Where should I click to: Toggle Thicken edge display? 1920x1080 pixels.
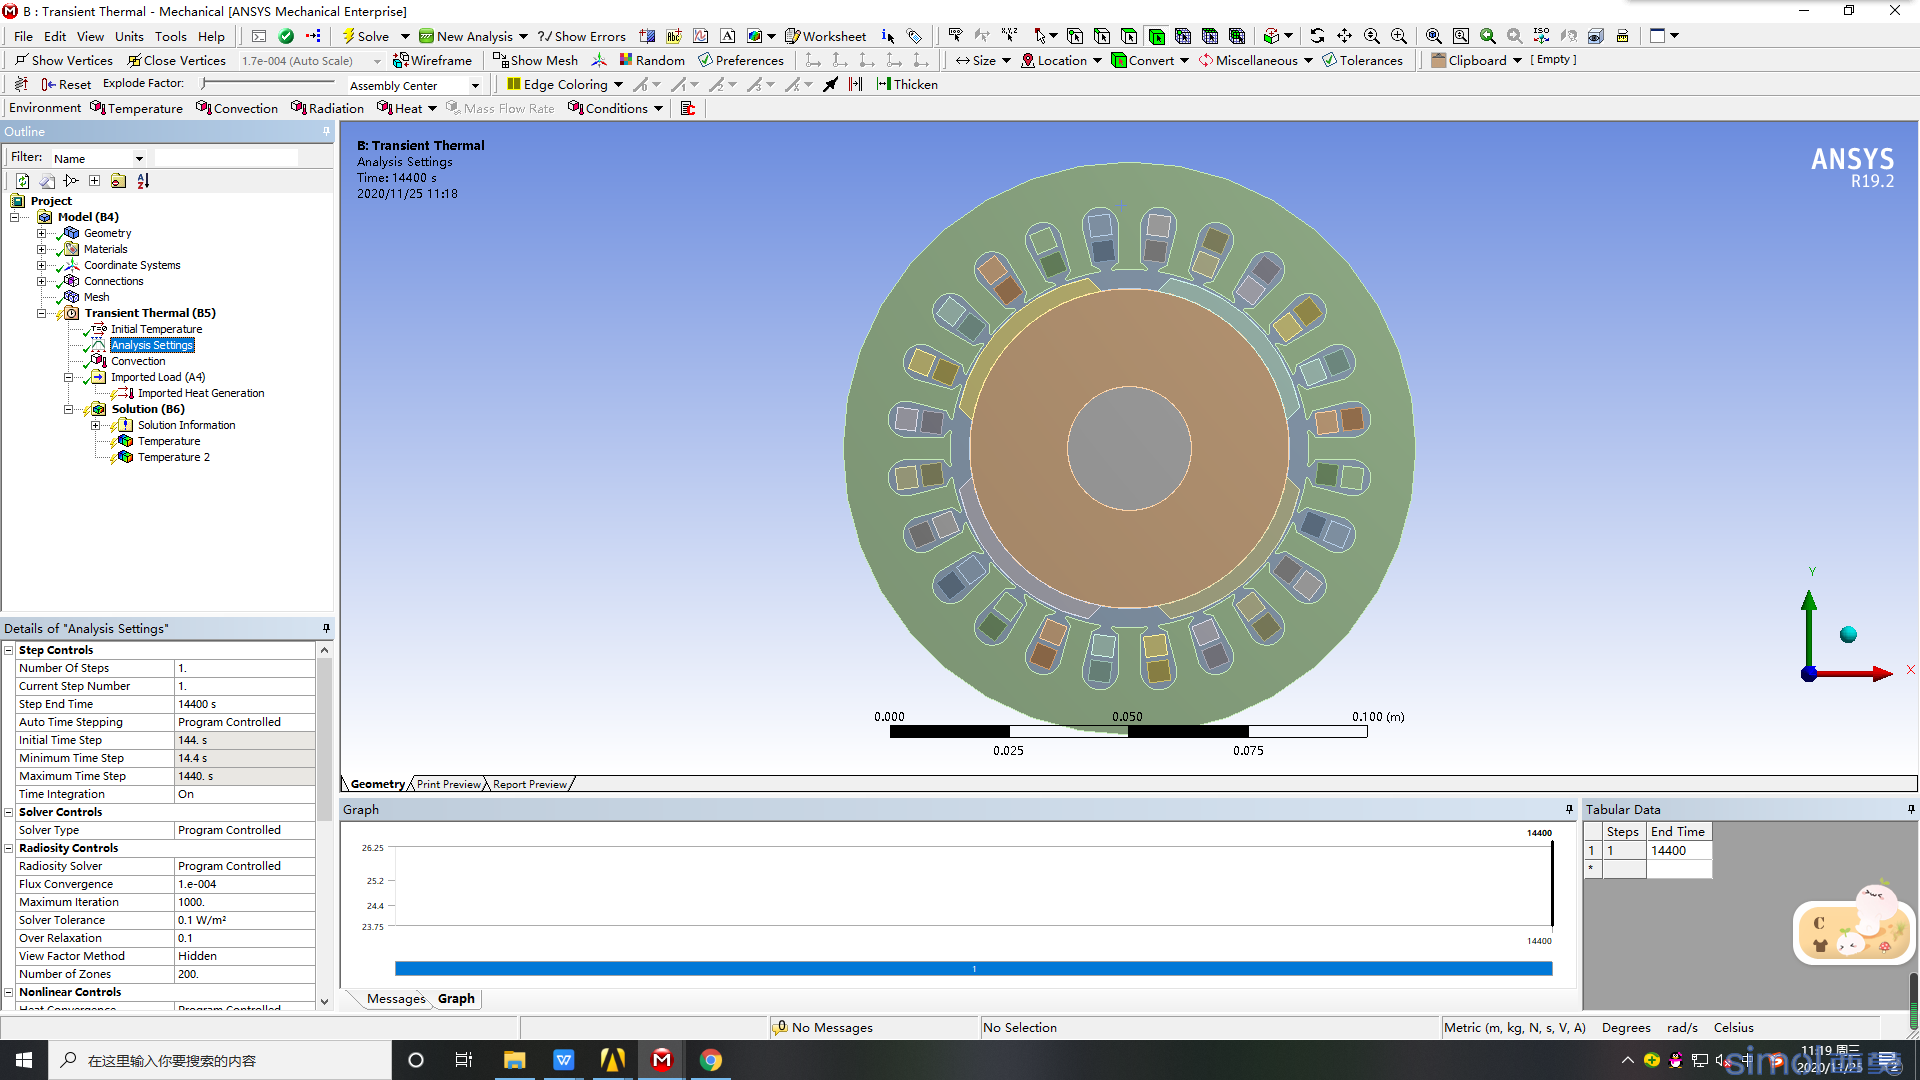(907, 84)
